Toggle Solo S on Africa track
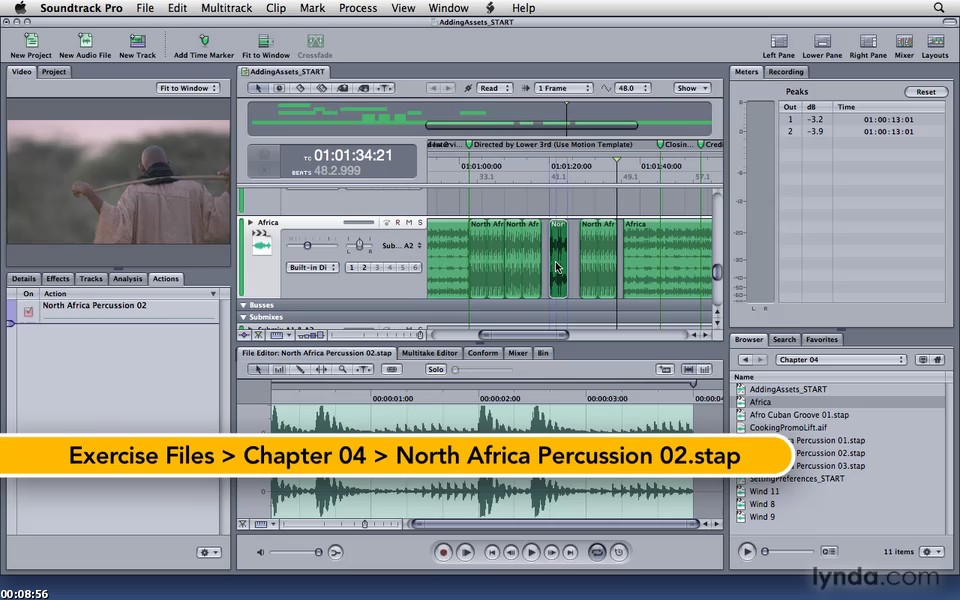Image resolution: width=960 pixels, height=600 pixels. (420, 222)
